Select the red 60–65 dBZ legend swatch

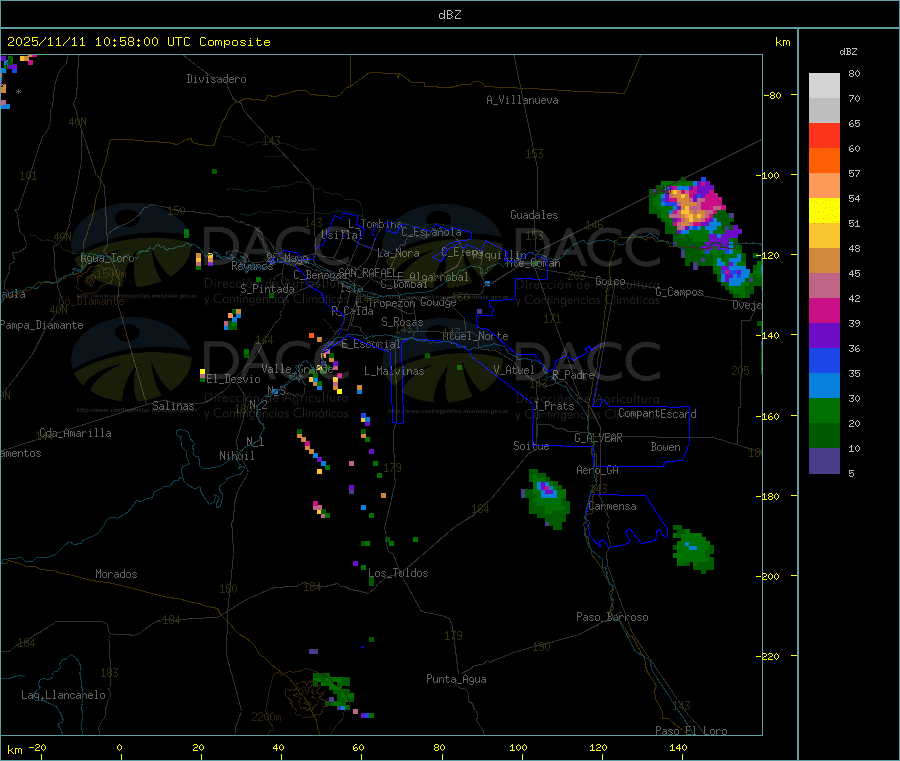tap(824, 135)
